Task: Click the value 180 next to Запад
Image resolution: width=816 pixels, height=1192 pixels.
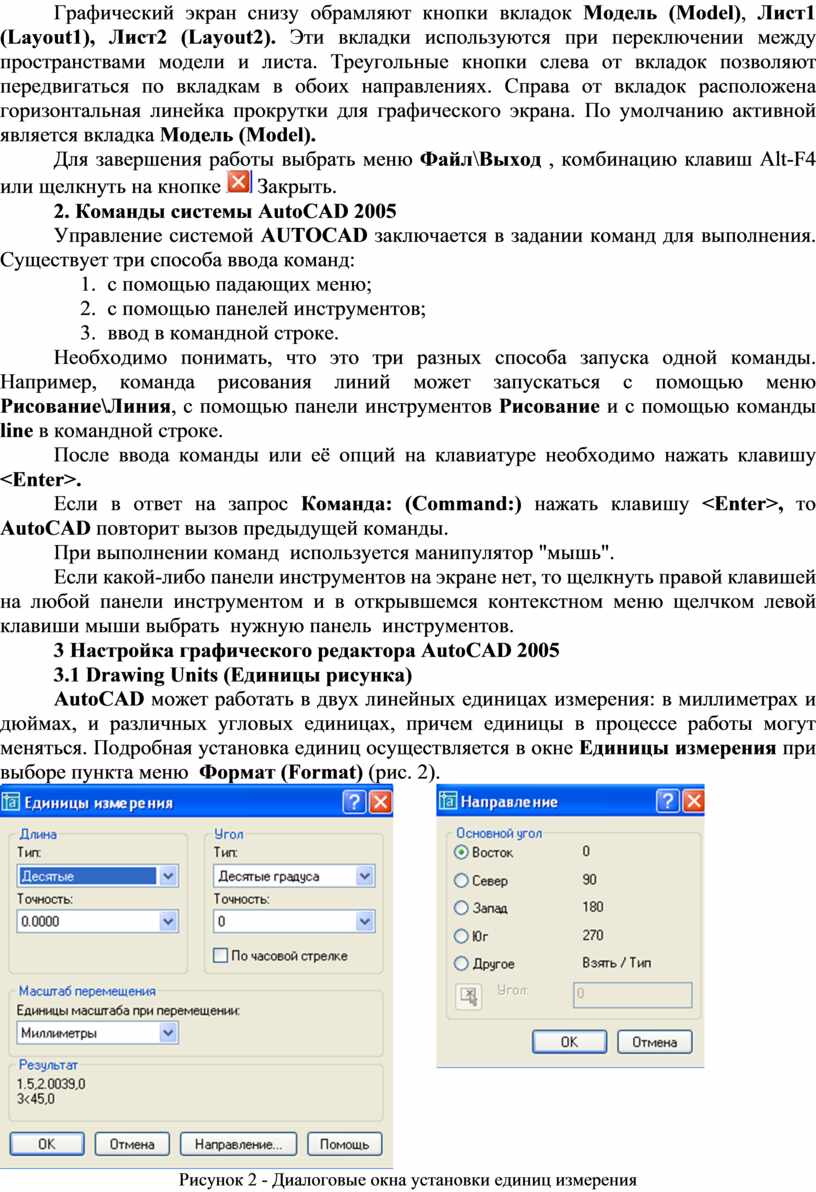Action: 592,907
